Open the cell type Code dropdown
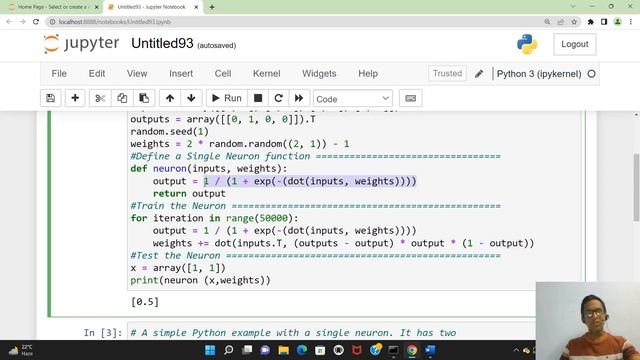 point(353,99)
